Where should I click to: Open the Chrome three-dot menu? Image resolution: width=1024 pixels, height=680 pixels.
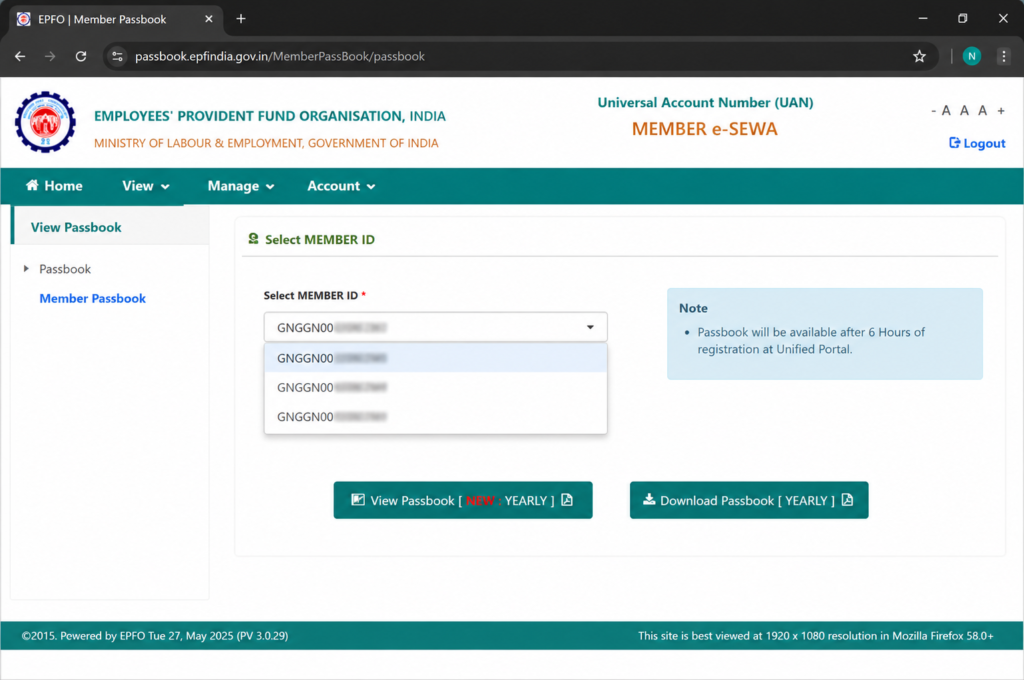coord(1004,56)
